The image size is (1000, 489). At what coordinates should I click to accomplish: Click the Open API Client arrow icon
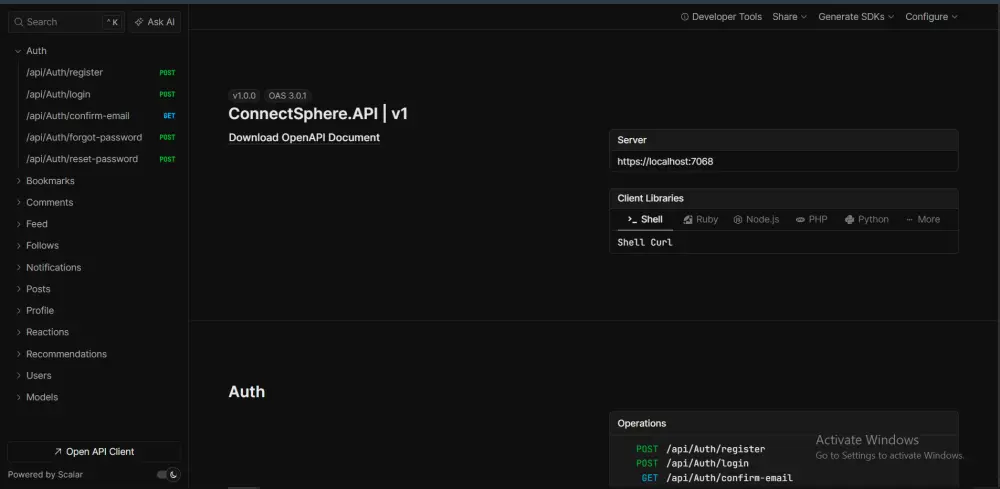pyautogui.click(x=58, y=451)
